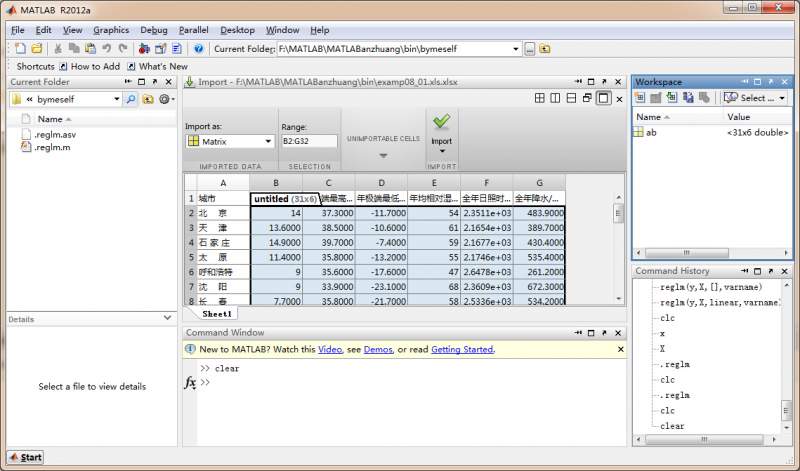Viewport: 800px width, 471px height.
Task: Click the Command History vertical scrollbar
Action: (786, 355)
